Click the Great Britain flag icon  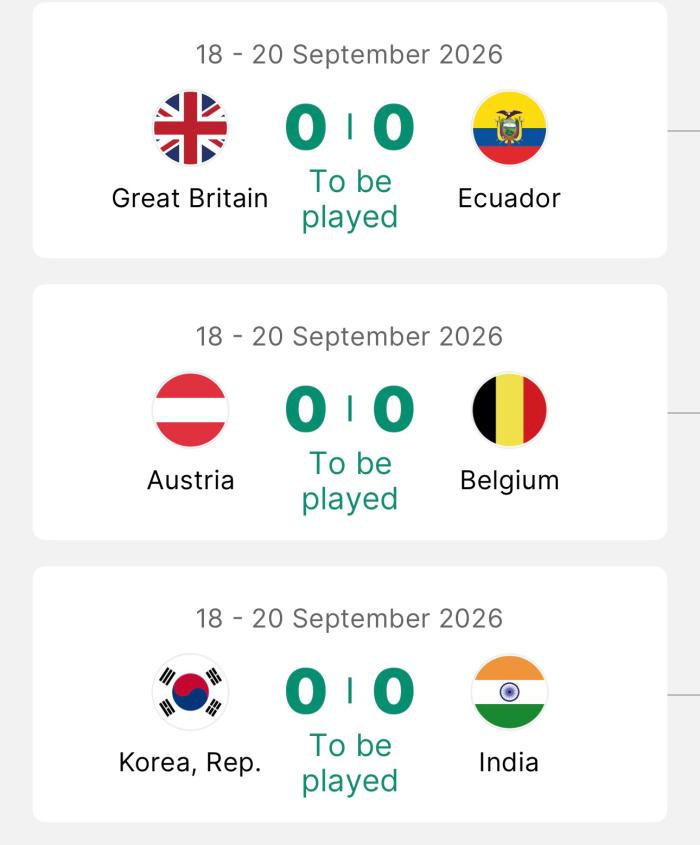tap(190, 128)
